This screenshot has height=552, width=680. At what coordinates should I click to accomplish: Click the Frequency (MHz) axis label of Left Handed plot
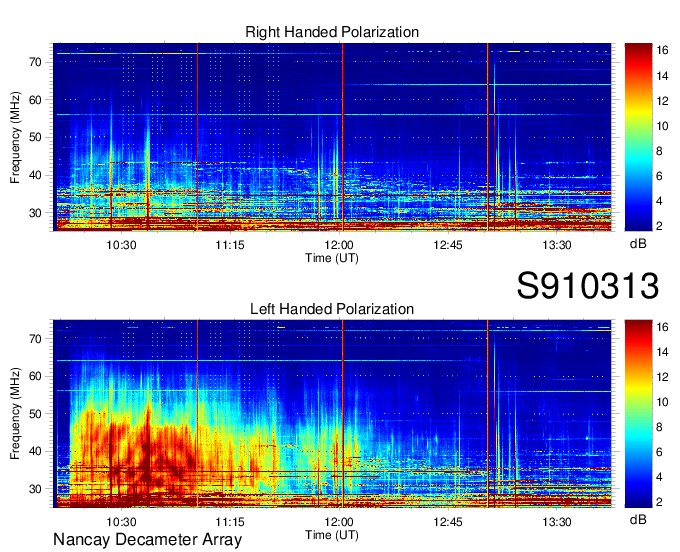(15, 414)
